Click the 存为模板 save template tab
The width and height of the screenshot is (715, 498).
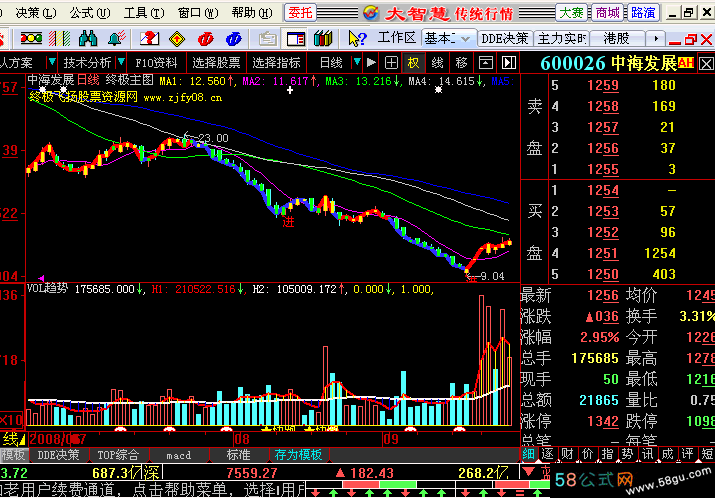pos(298,455)
